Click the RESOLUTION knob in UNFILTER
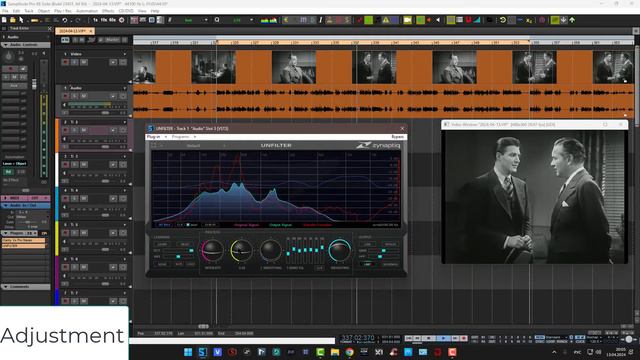The image size is (640, 360). (340, 250)
